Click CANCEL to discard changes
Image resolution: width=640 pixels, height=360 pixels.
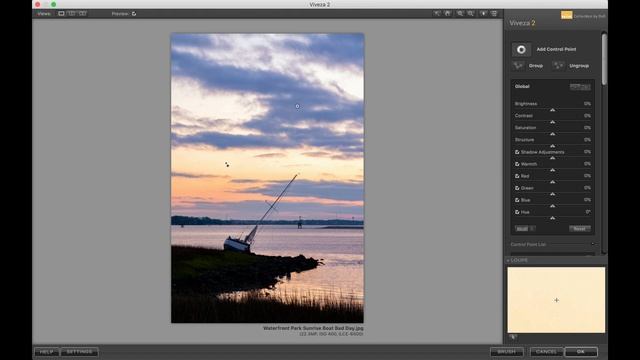546,352
